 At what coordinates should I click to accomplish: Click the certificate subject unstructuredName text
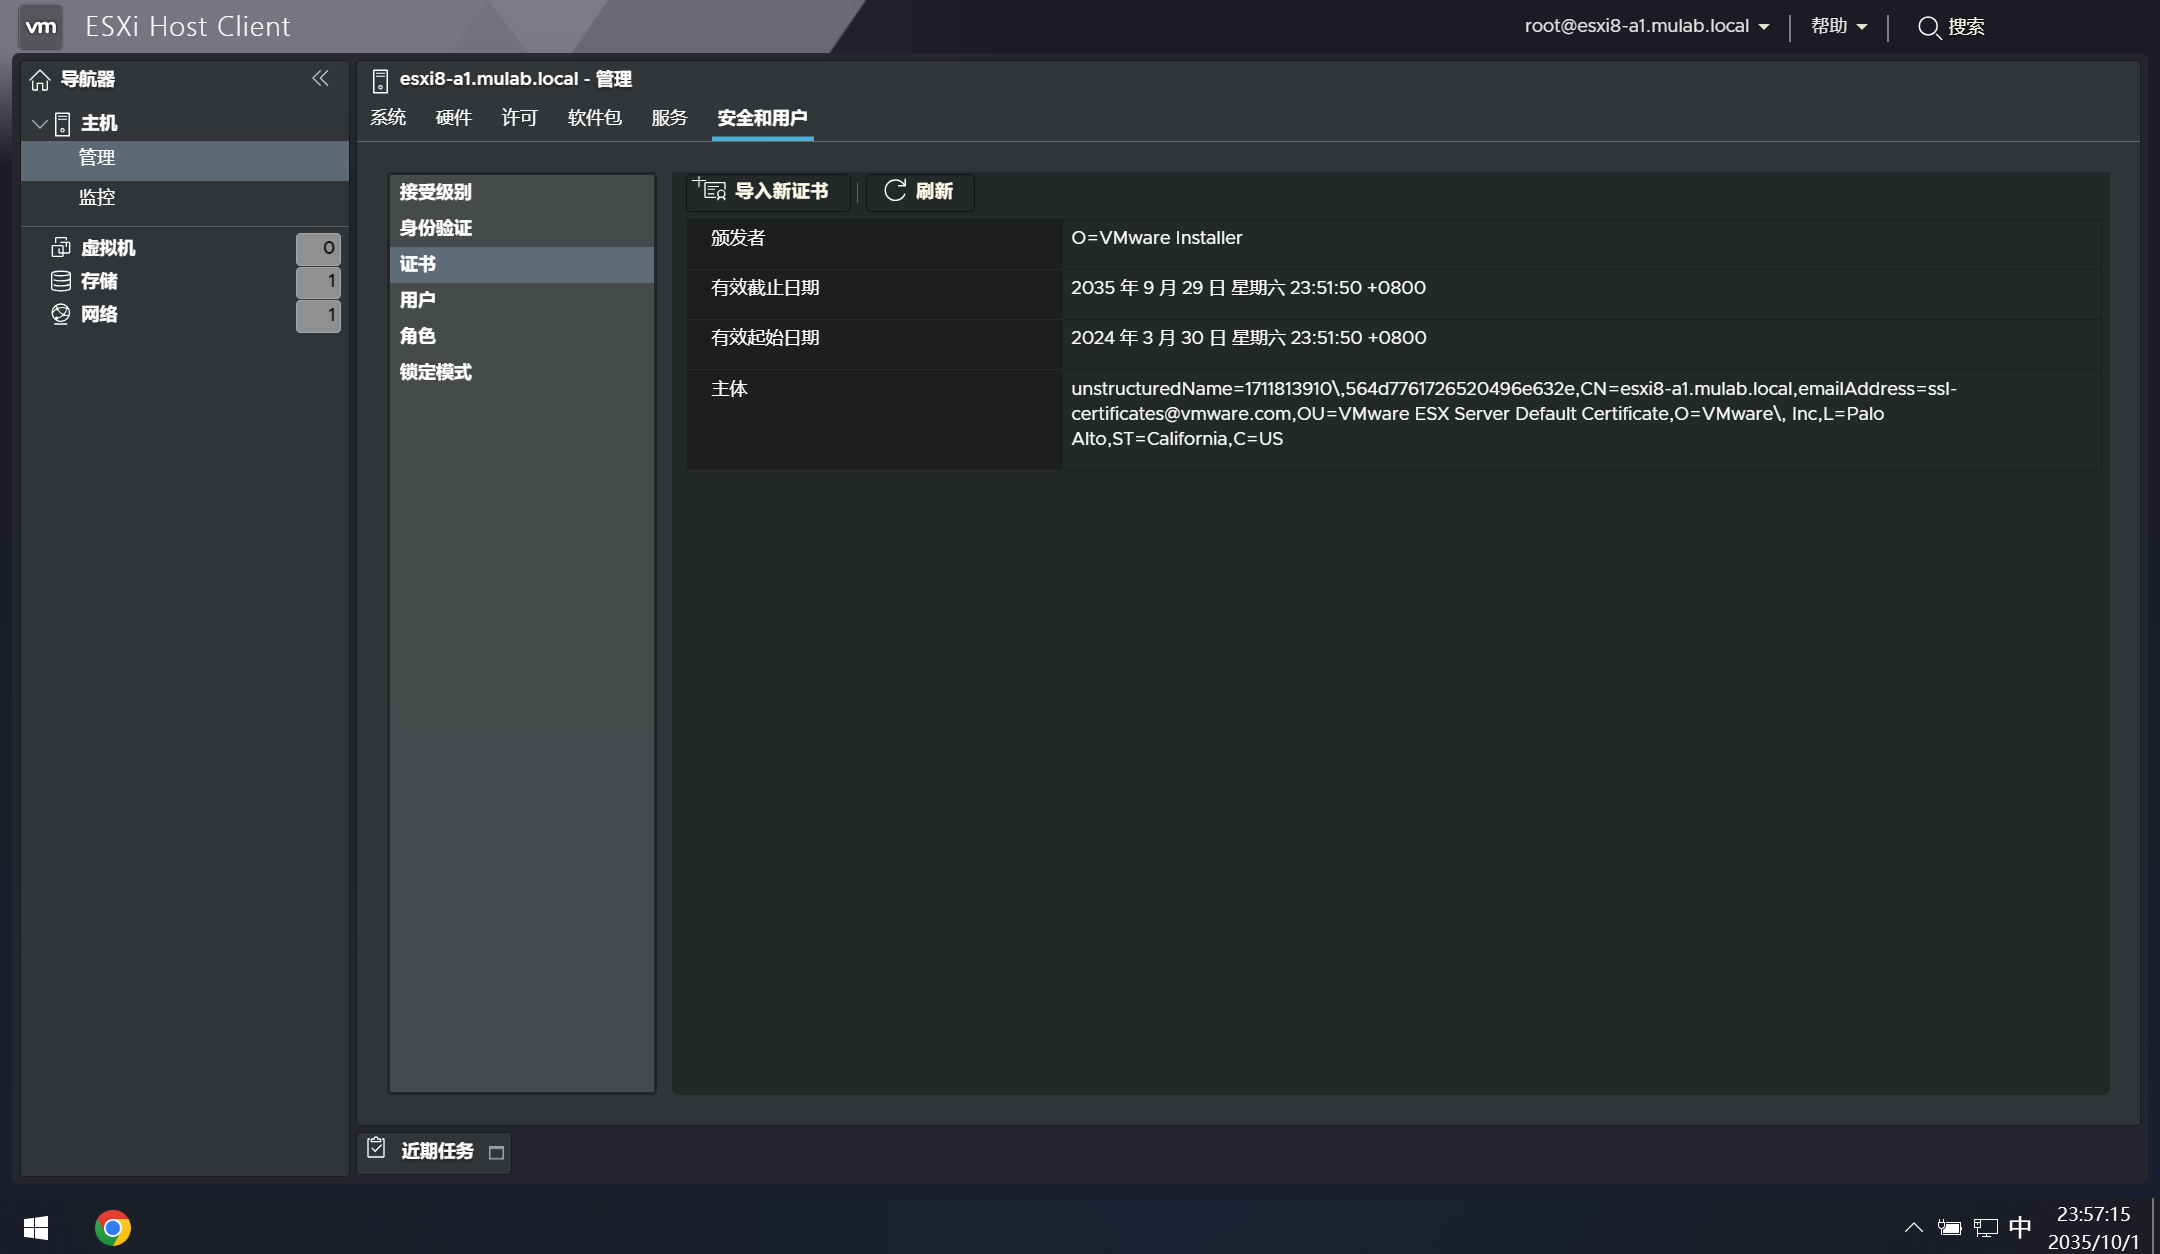[1513, 414]
